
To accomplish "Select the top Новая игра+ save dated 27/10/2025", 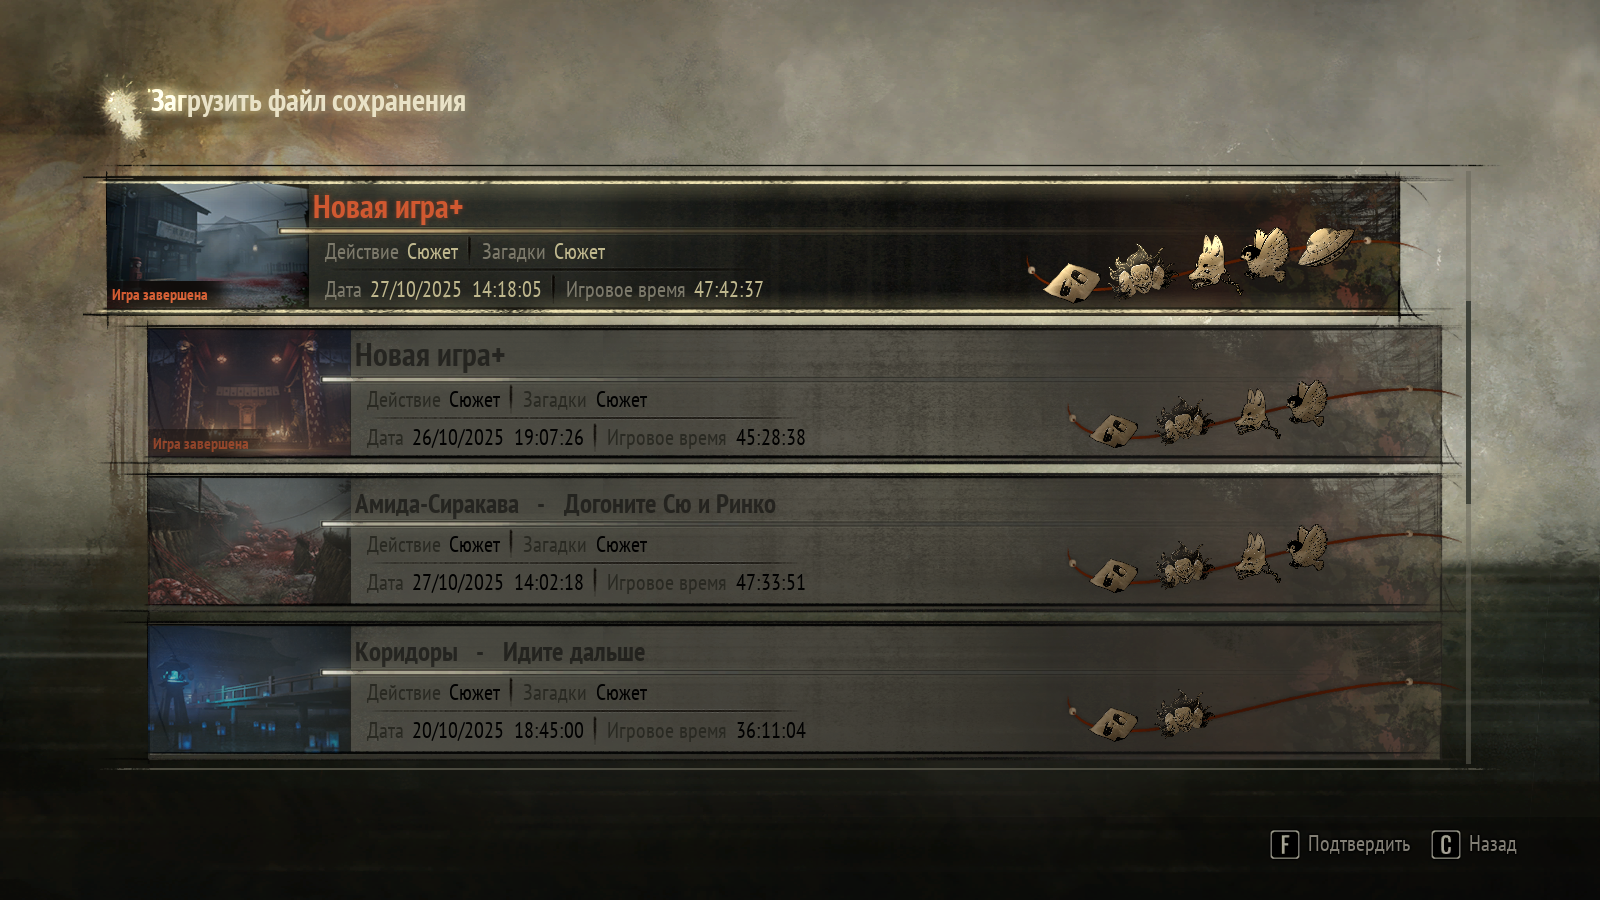I will [753, 246].
